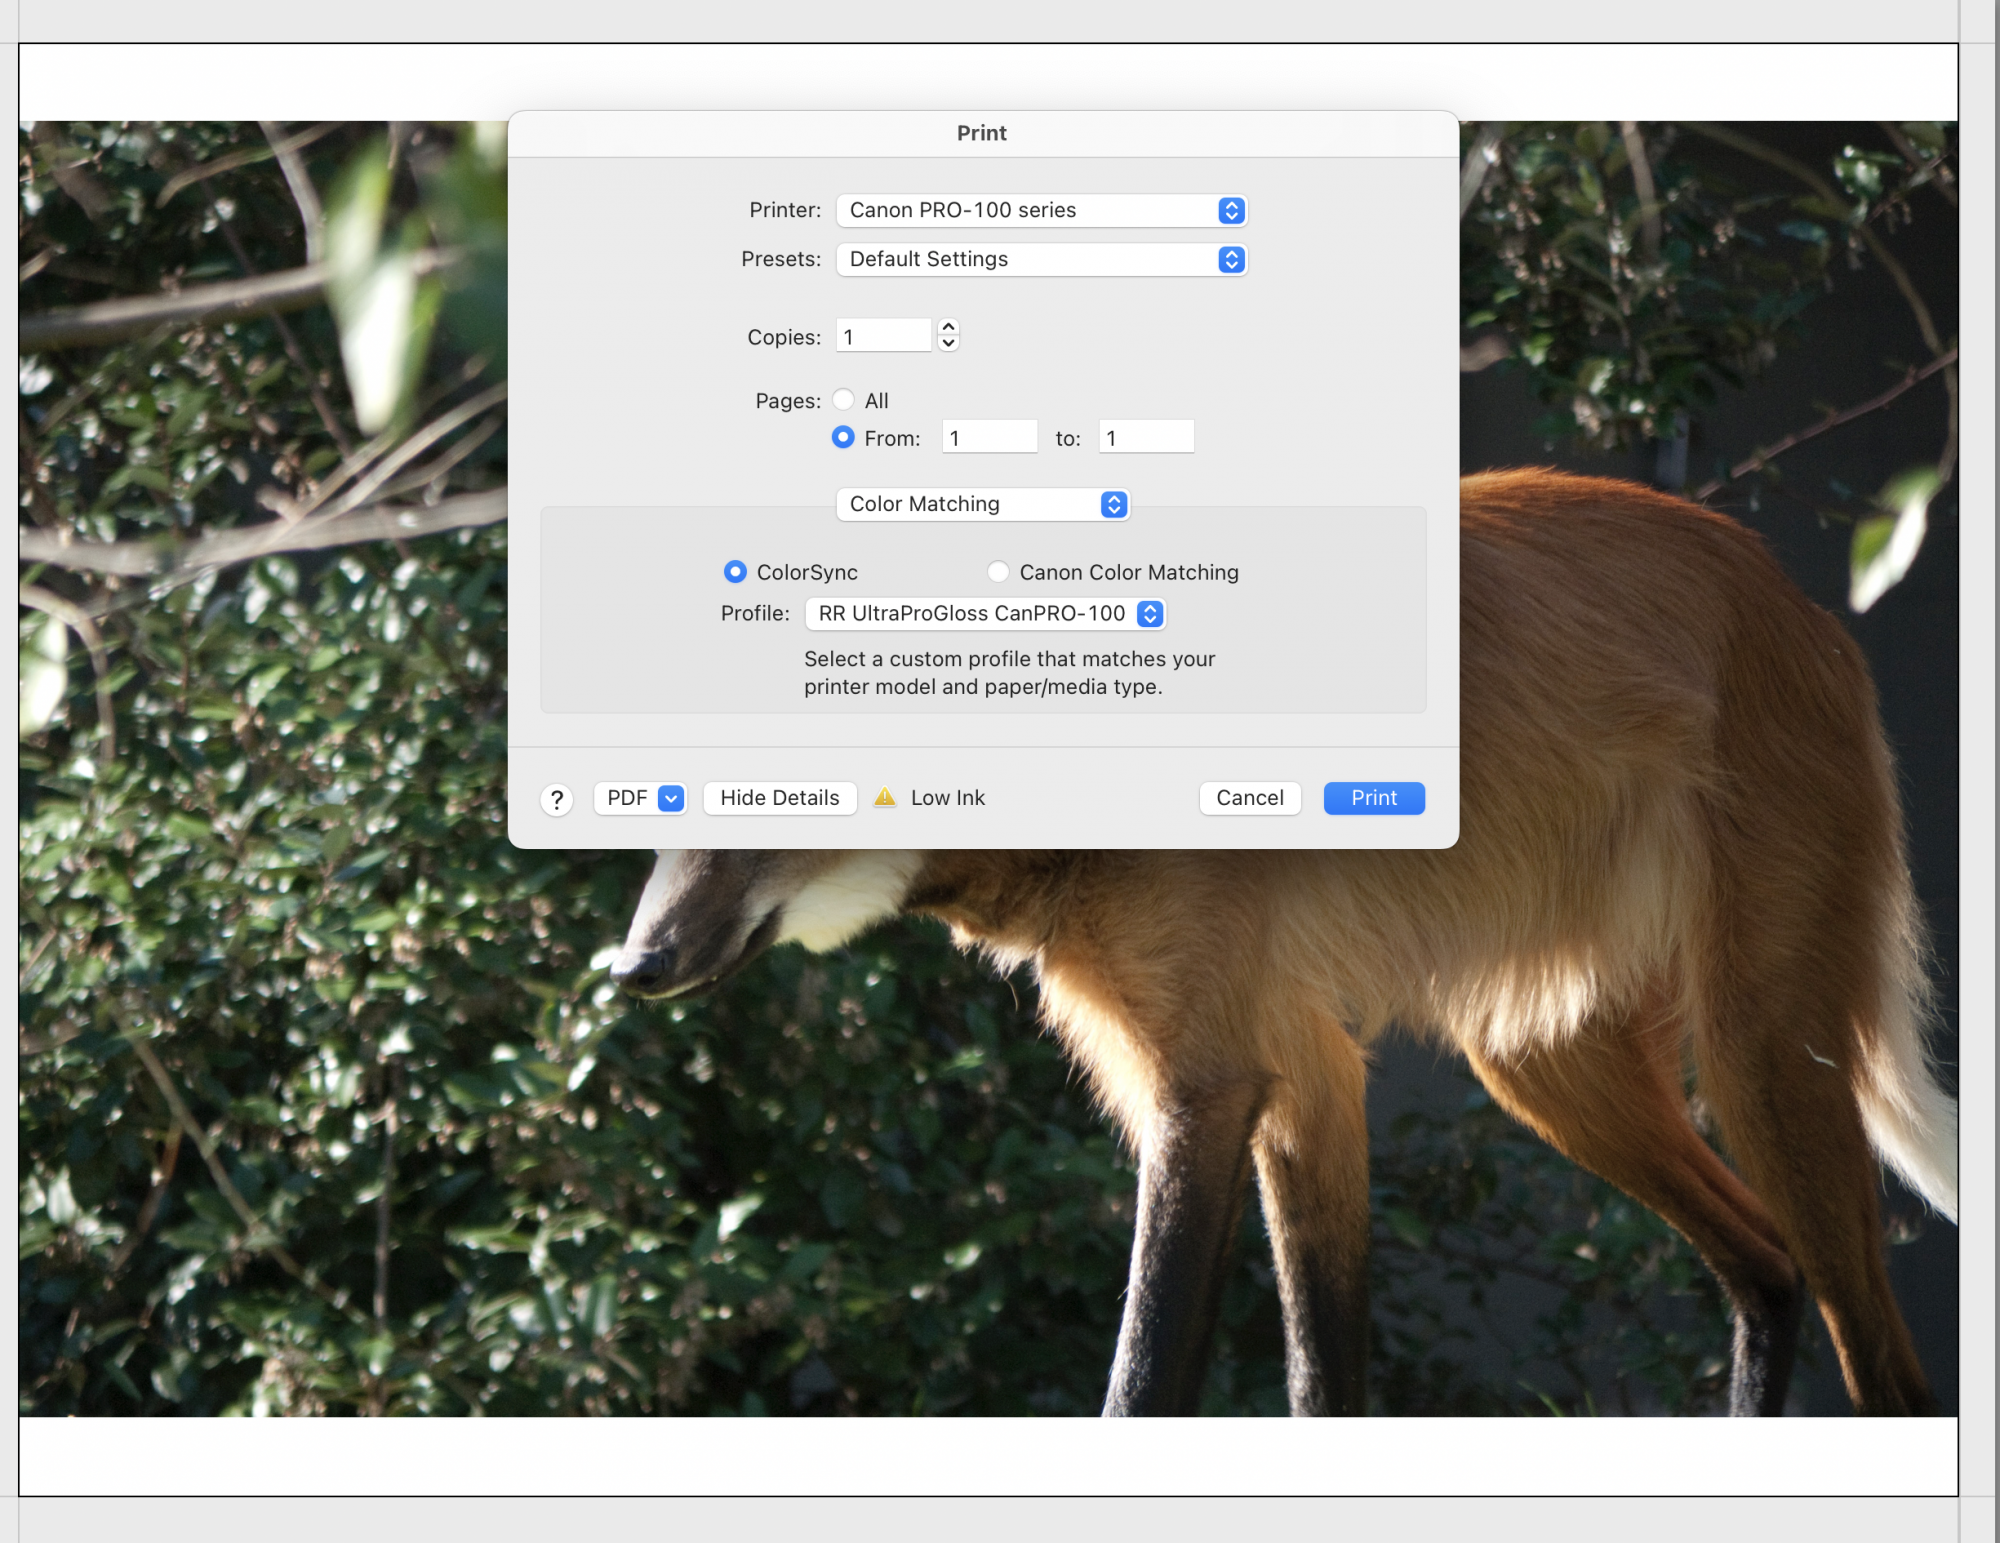The width and height of the screenshot is (2000, 1543).
Task: Enable Canon Color Matching option
Action: (998, 572)
